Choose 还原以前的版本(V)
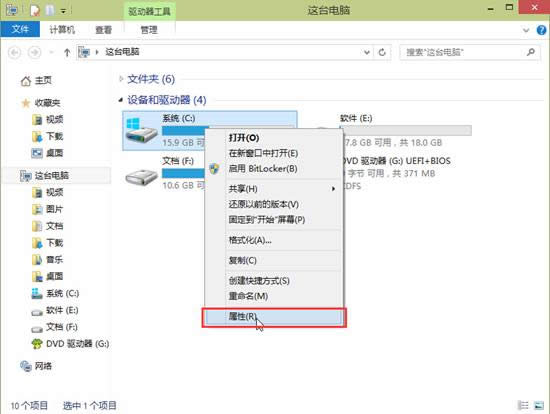 [x=263, y=205]
